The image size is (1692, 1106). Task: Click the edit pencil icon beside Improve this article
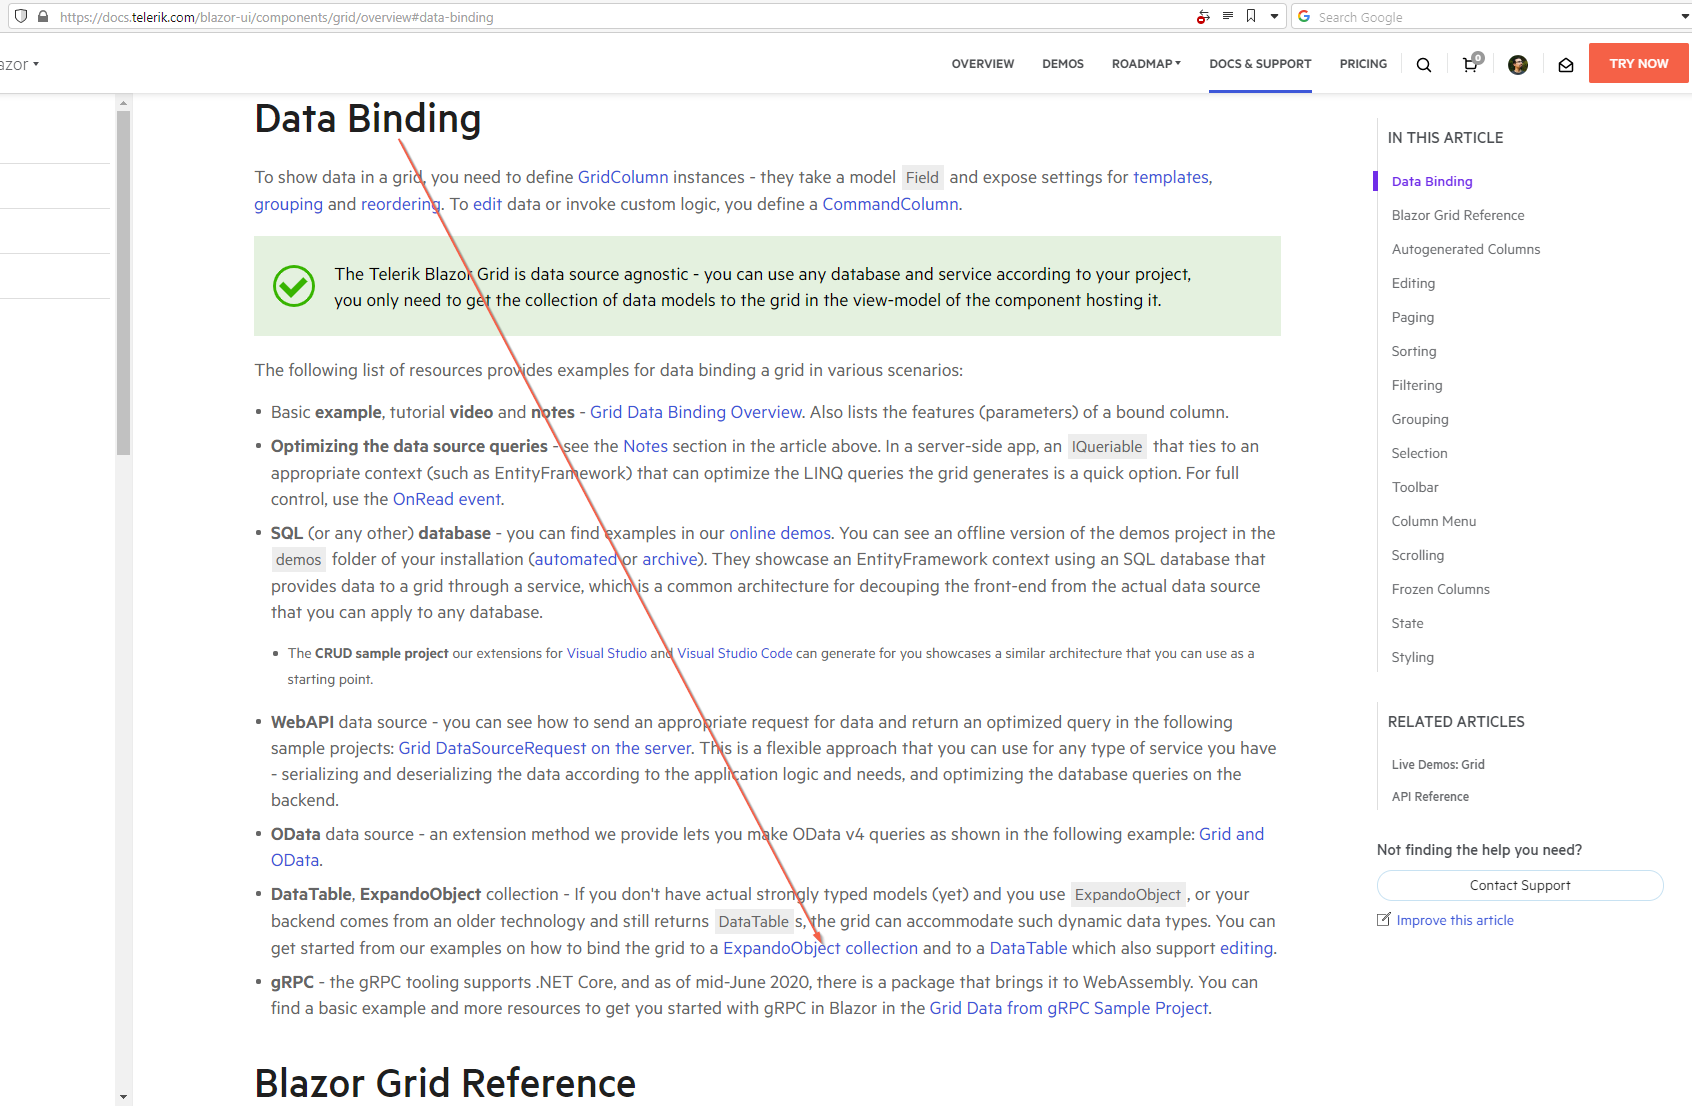click(x=1384, y=919)
